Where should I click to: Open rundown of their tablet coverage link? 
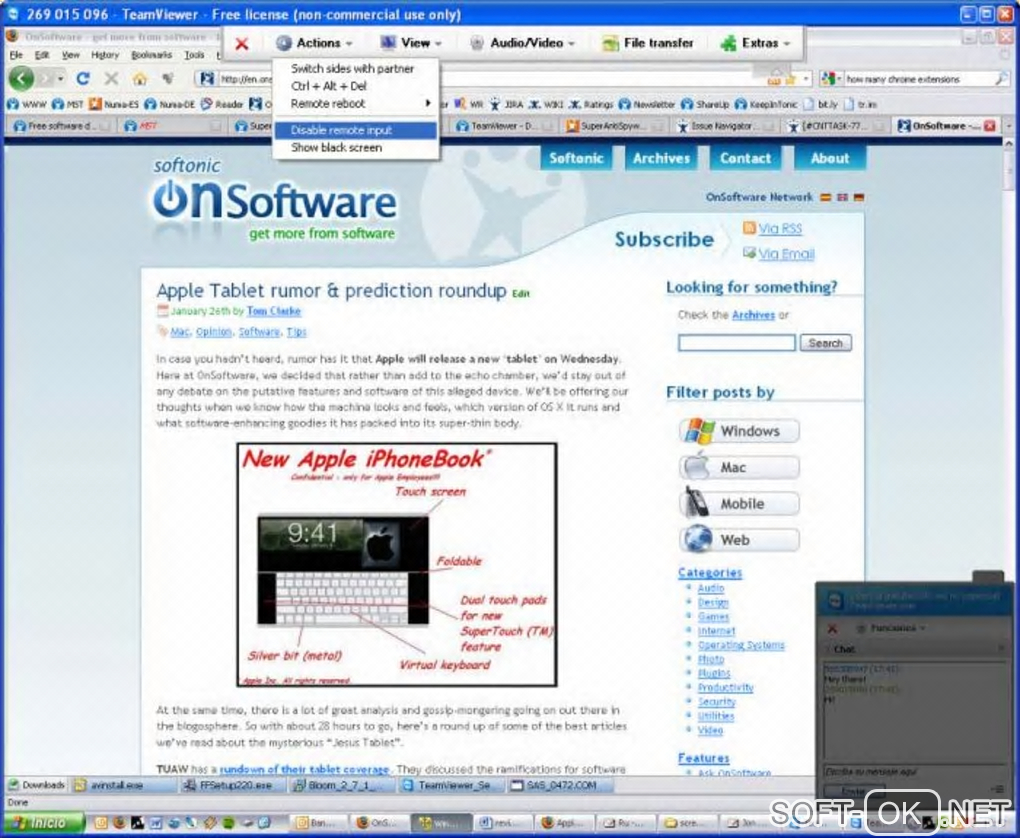click(304, 769)
